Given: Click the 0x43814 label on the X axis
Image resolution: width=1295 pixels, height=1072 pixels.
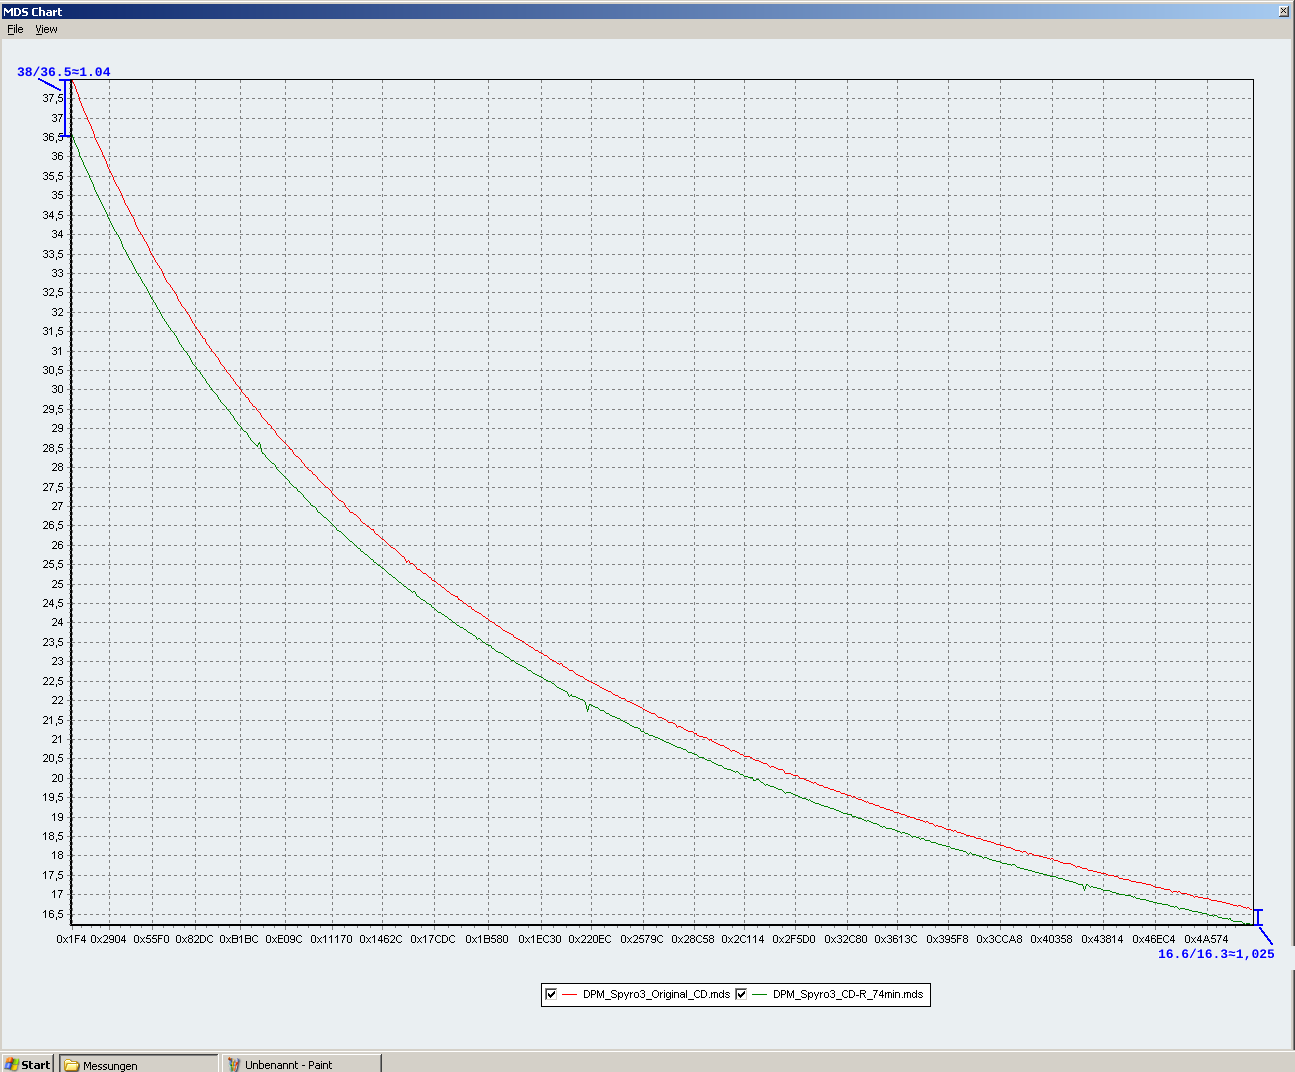Looking at the screenshot, I should [x=1102, y=939].
